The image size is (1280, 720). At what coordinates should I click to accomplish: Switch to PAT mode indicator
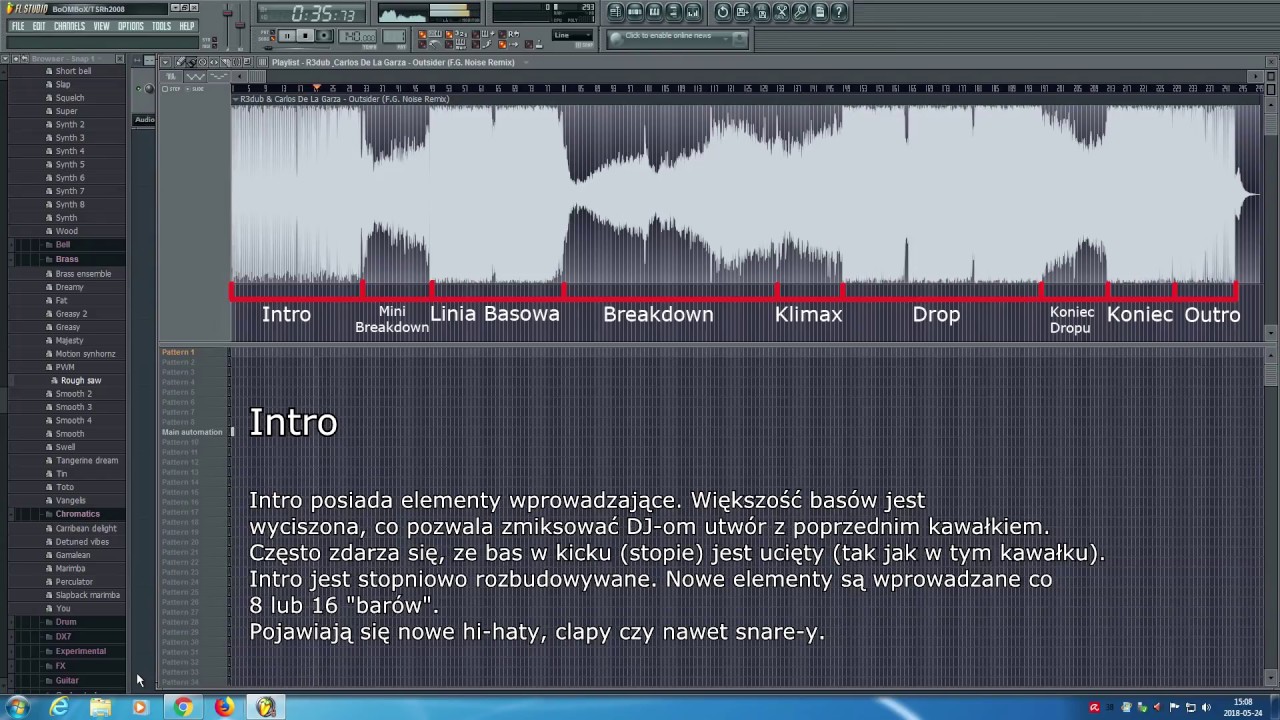tap(273, 32)
